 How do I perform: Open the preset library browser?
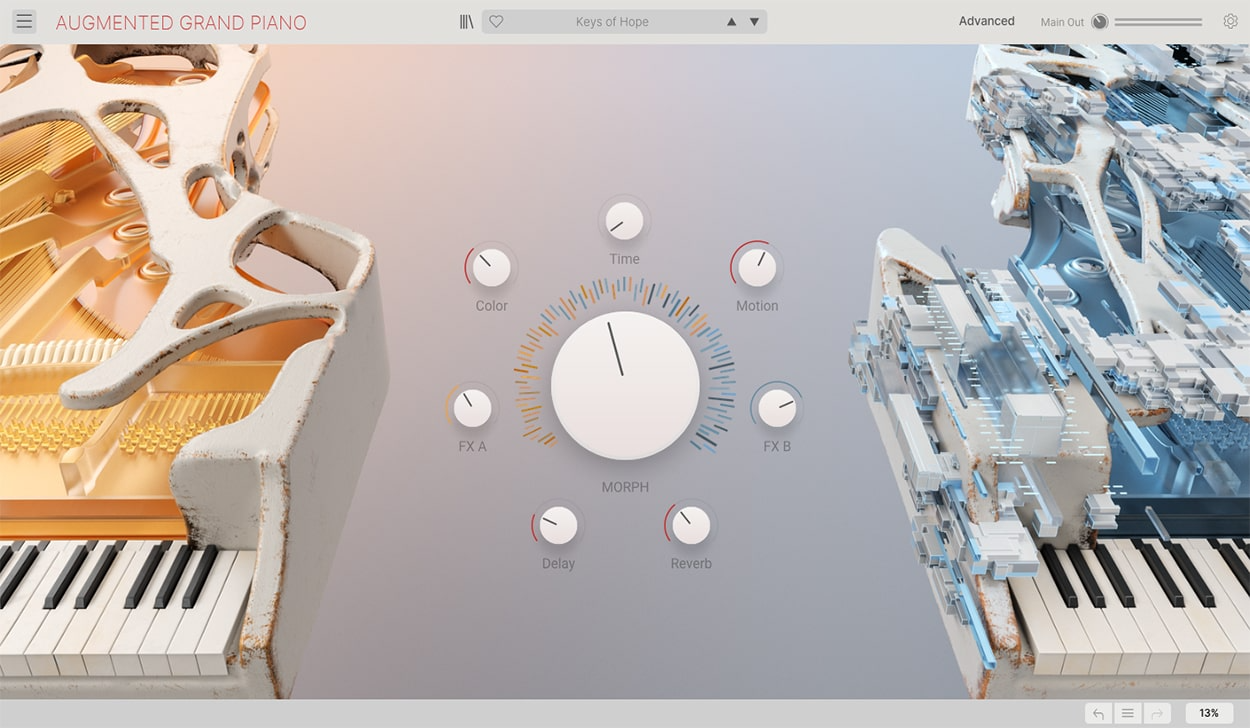pyautogui.click(x=466, y=22)
